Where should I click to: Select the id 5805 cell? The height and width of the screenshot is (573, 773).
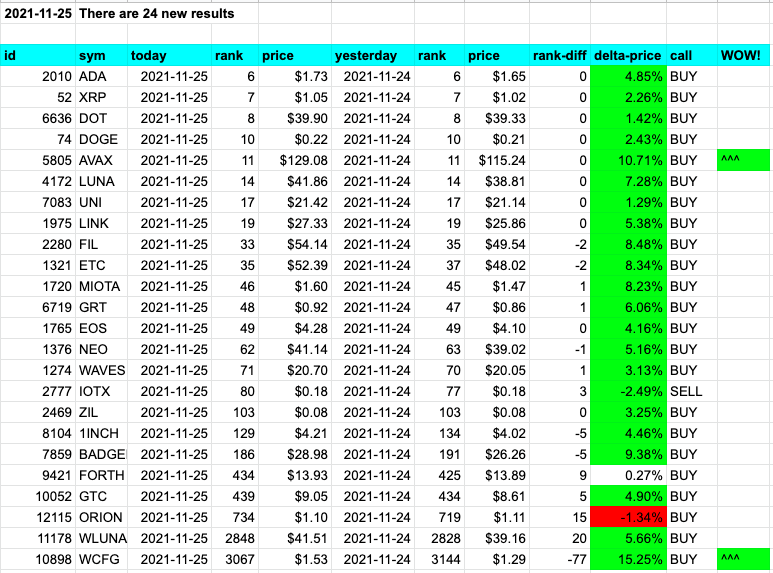38,160
